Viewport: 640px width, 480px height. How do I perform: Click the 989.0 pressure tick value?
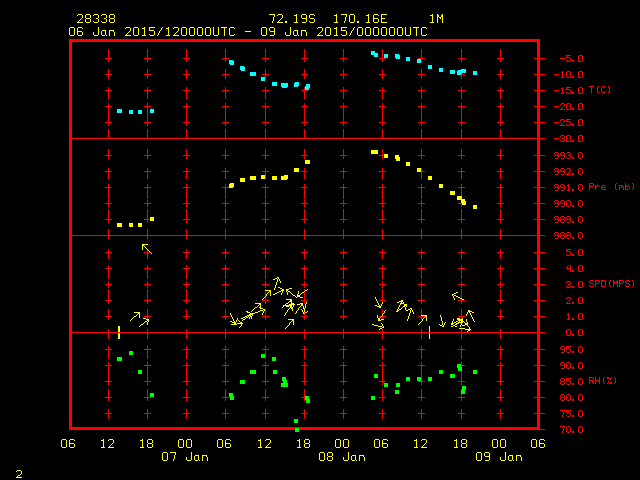pos(569,220)
